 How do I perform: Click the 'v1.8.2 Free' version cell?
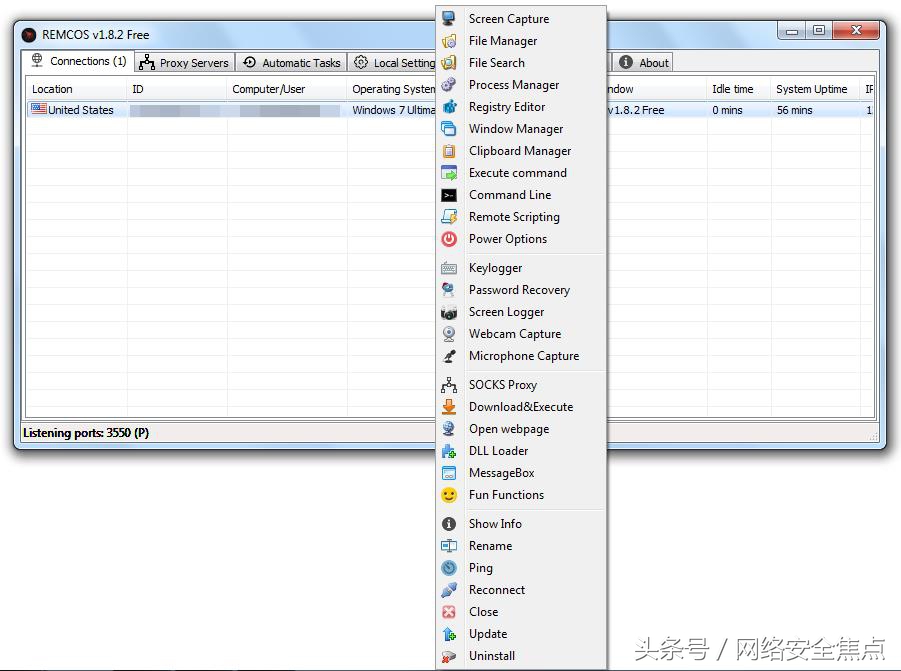[637, 110]
